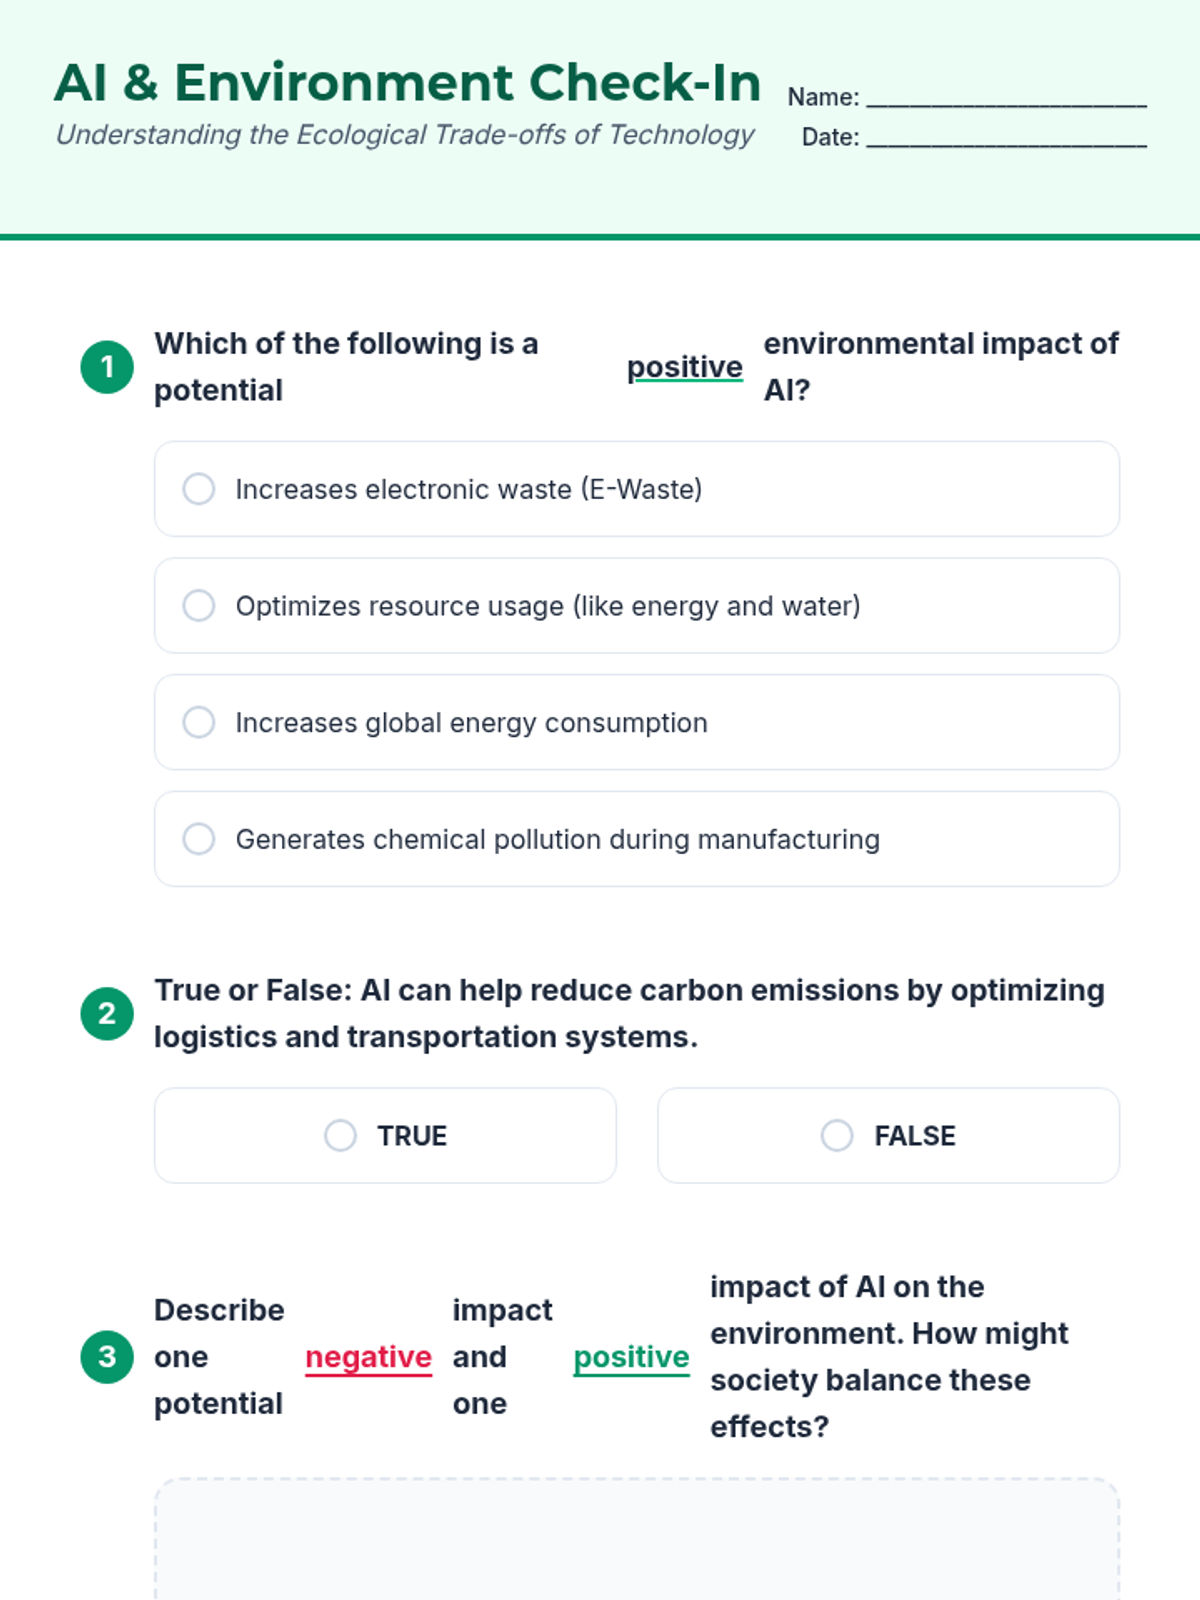Pick 'Generates chemical pollution during manufacturing' option
Image resolution: width=1200 pixels, height=1600 pixels.
(x=199, y=839)
